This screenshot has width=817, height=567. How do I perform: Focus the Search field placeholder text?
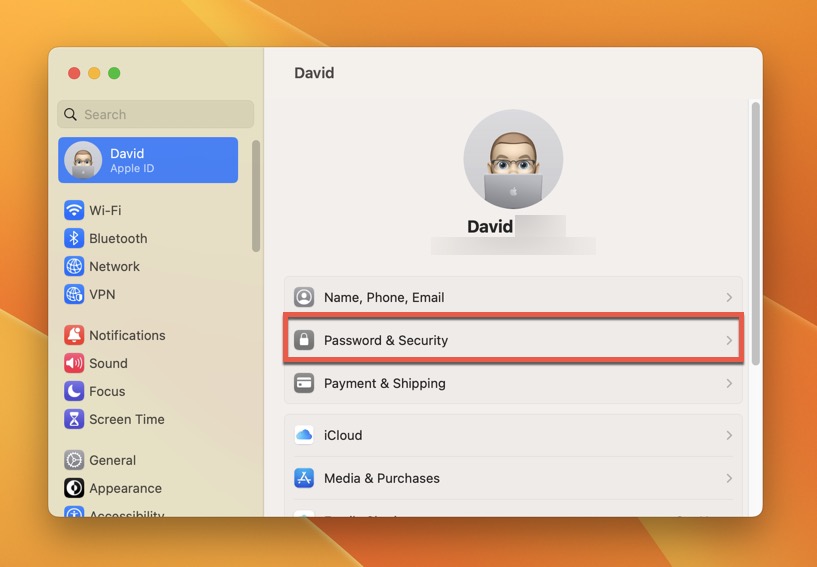pos(105,114)
